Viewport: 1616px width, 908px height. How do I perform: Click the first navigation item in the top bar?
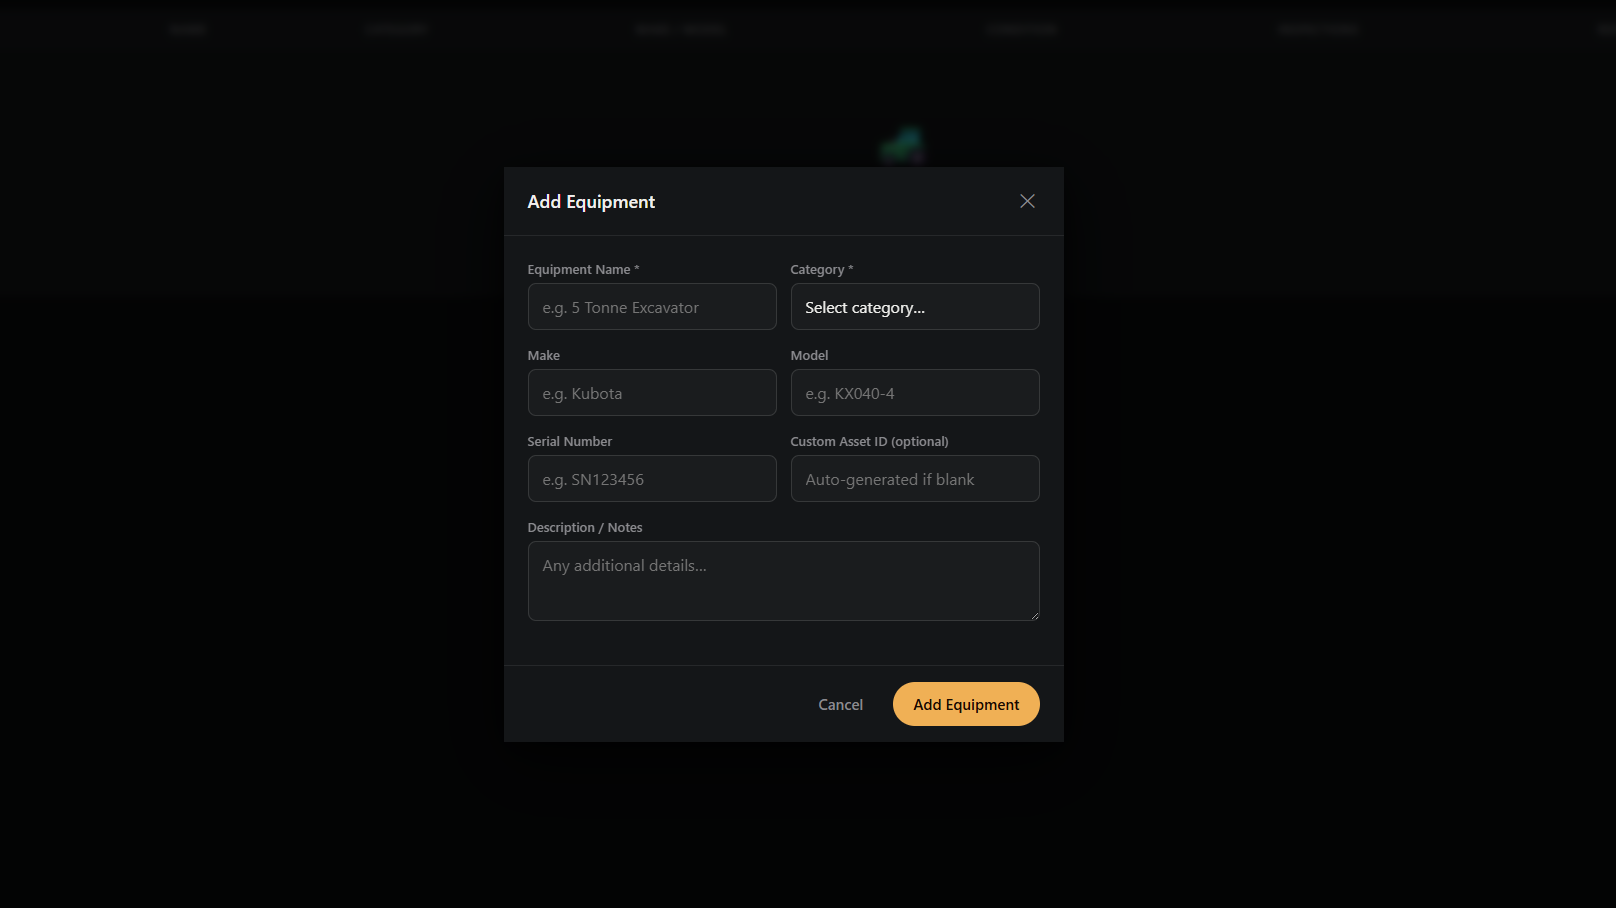[188, 28]
